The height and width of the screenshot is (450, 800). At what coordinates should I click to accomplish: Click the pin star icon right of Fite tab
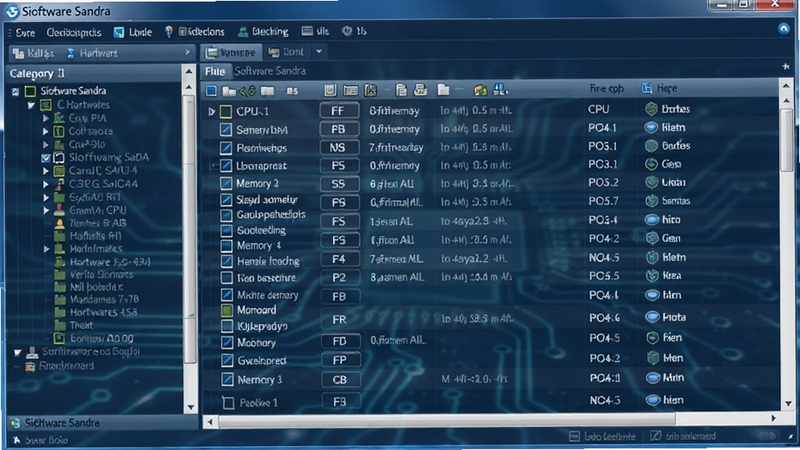pyautogui.click(x=786, y=66)
